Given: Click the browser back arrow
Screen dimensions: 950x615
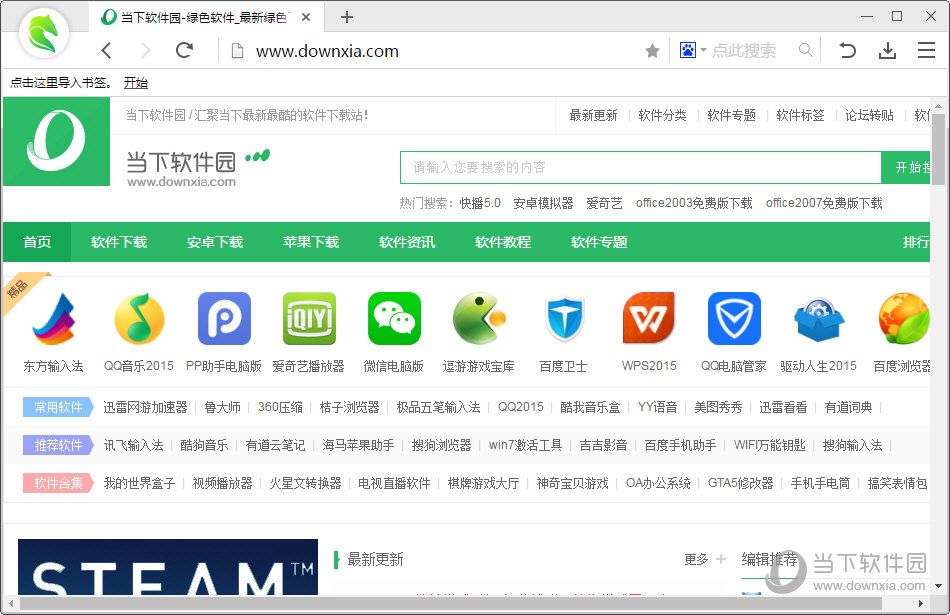Looking at the screenshot, I should pos(107,50).
